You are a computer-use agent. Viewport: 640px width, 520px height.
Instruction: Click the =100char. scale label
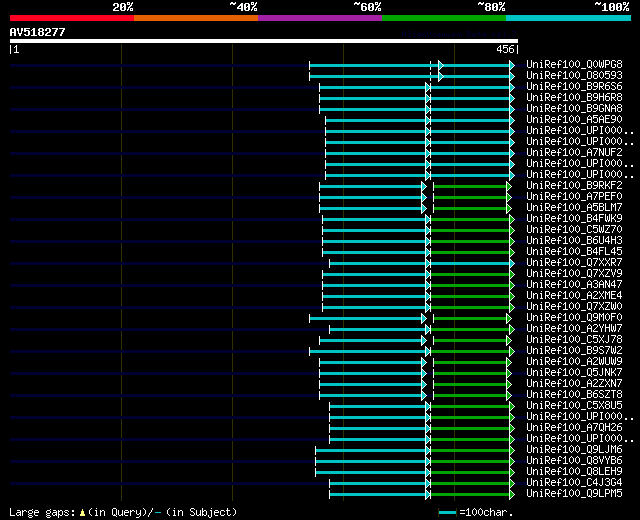point(486,512)
